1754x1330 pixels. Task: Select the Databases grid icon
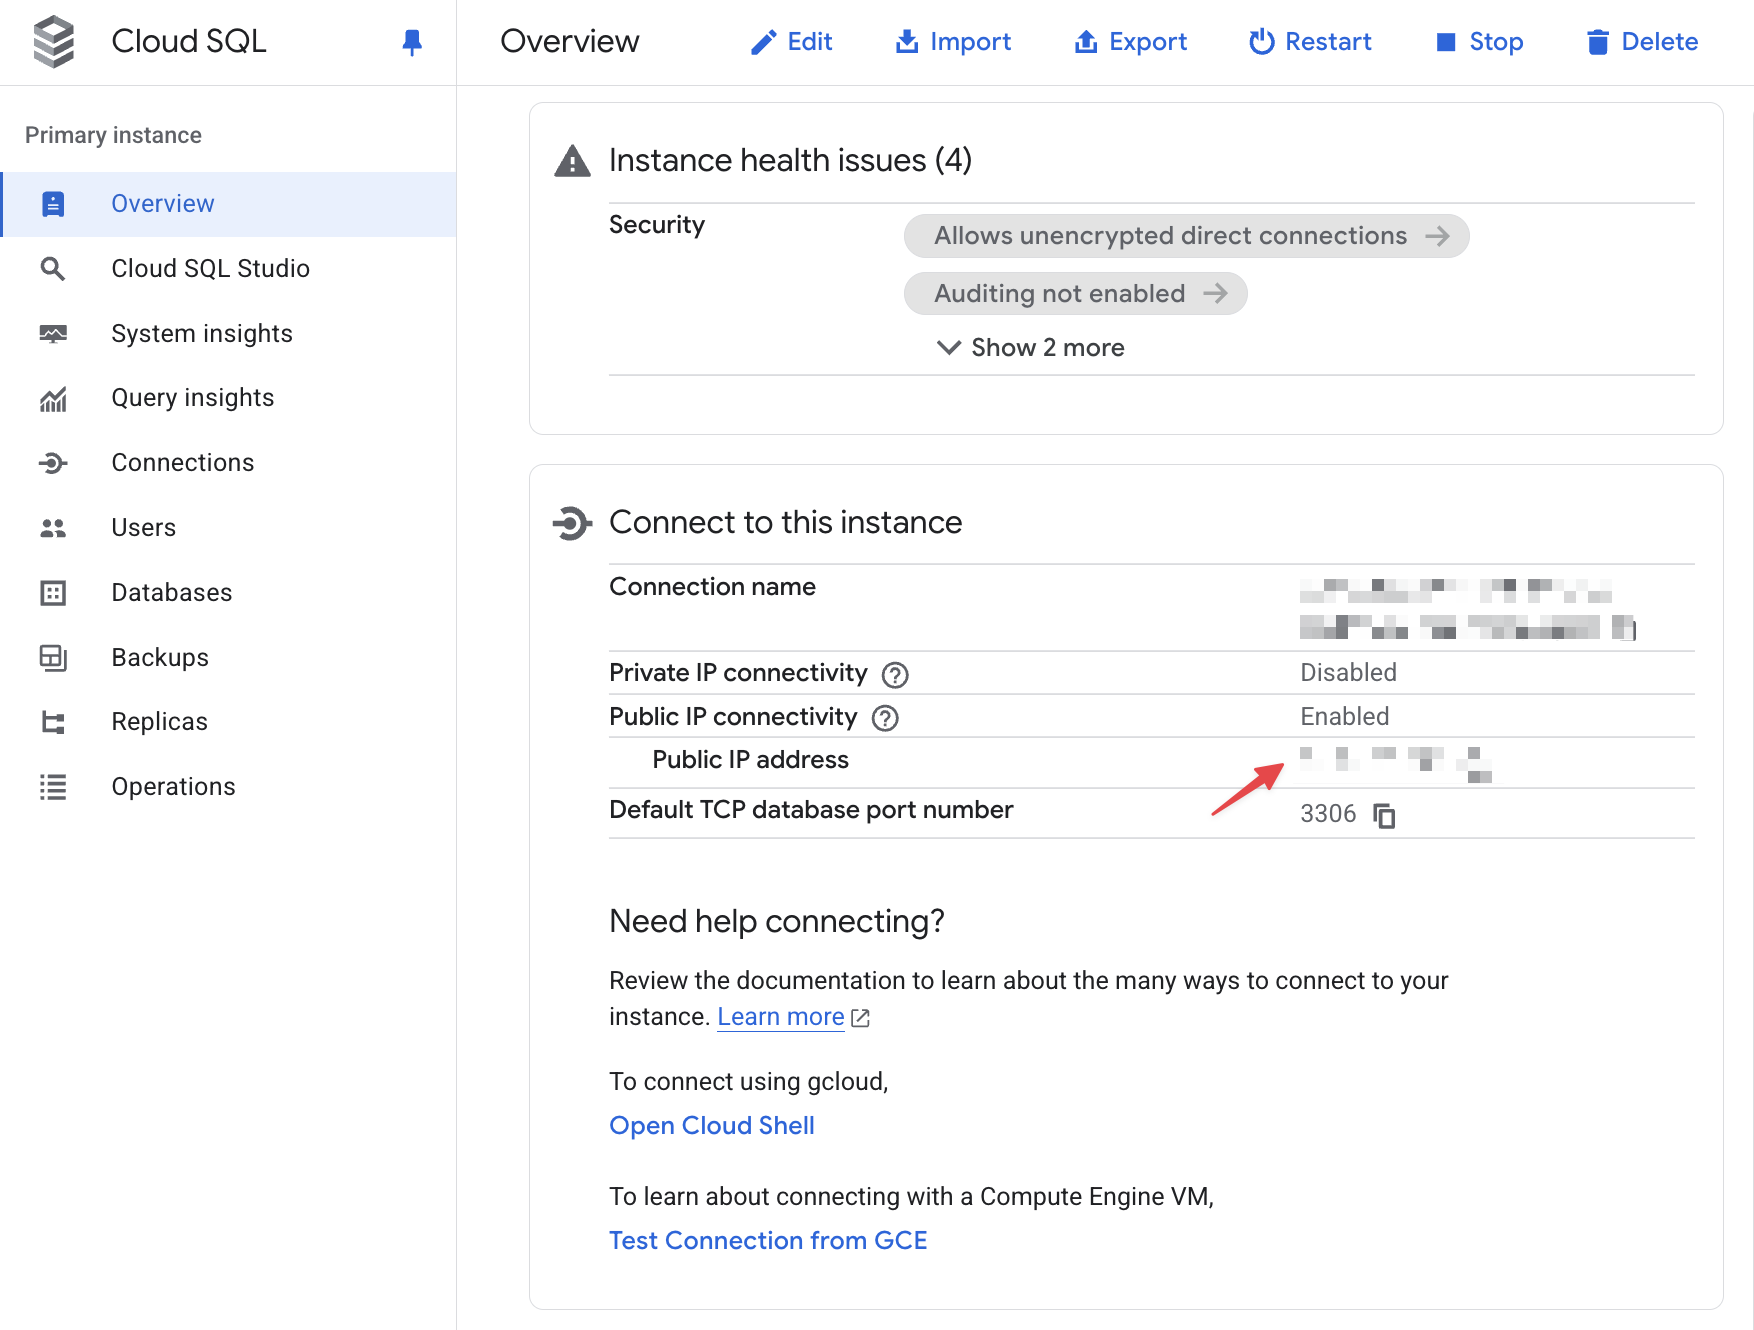(x=53, y=592)
